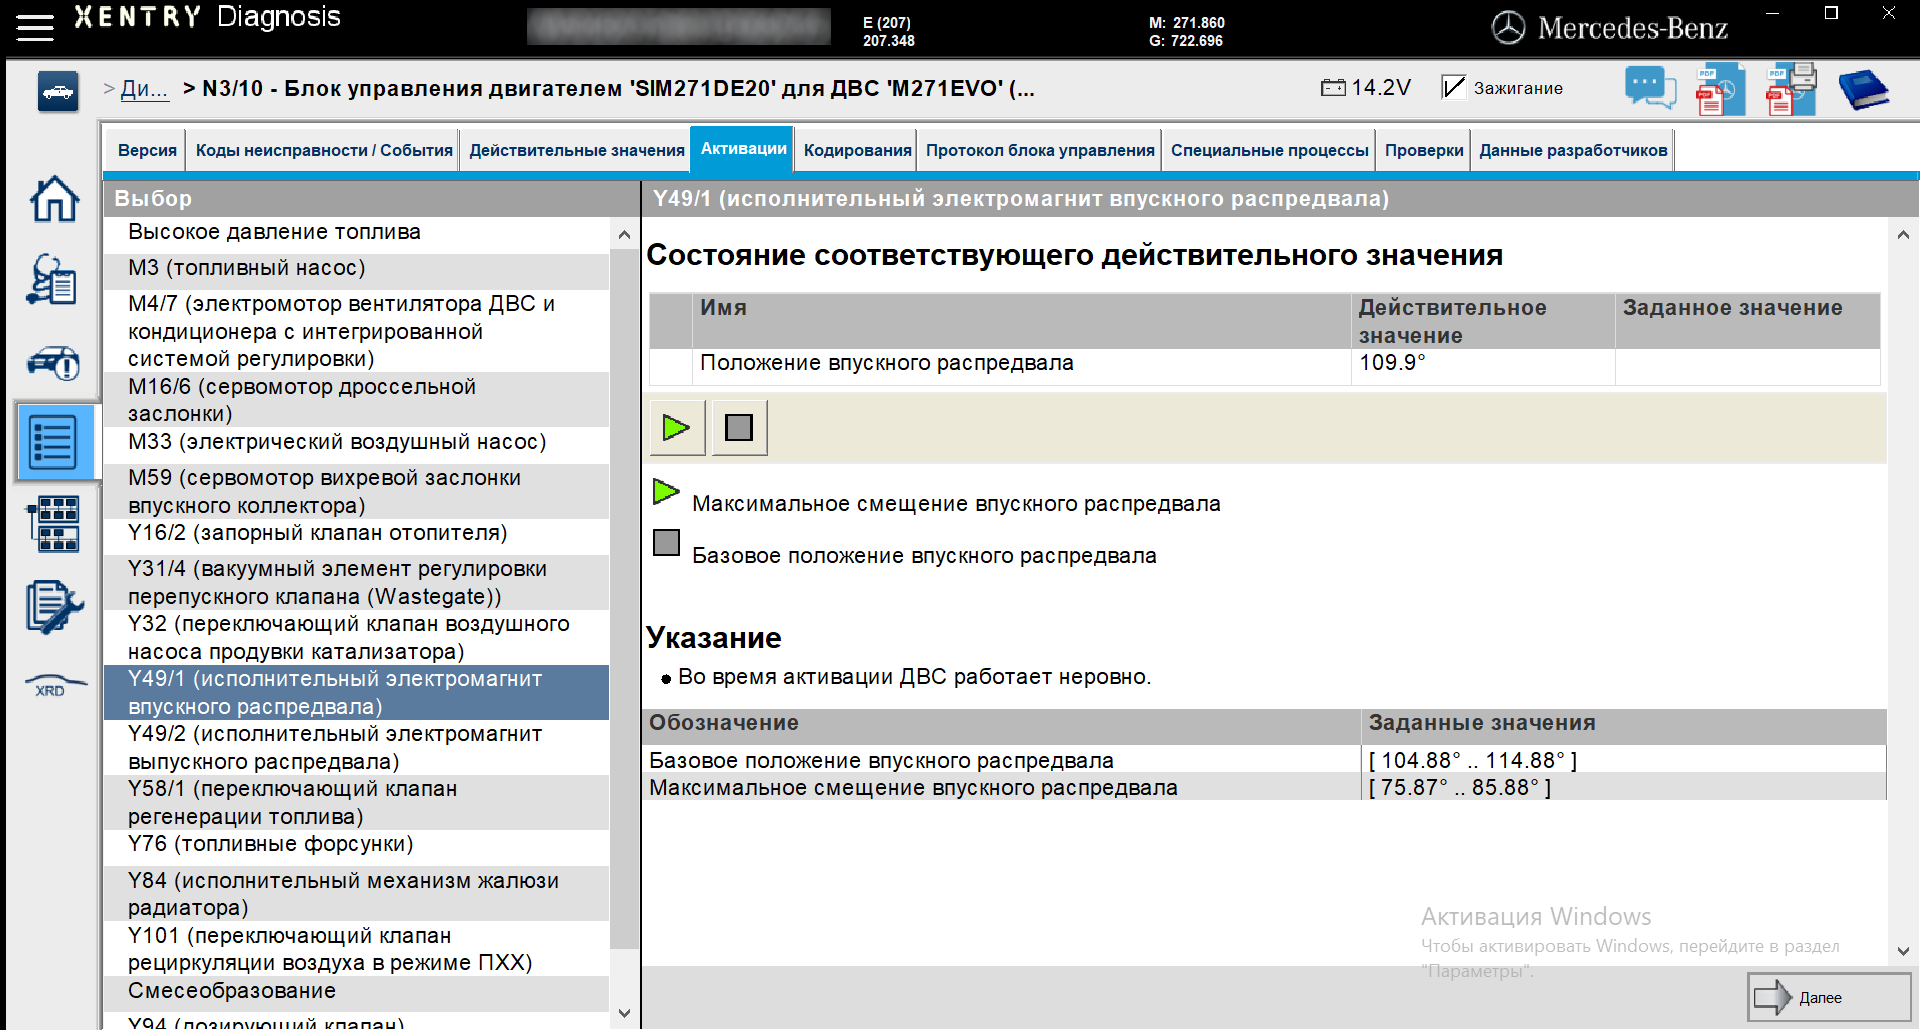The image size is (1920, 1030).
Task: Click right panel scroll up arrow
Action: click(1903, 235)
